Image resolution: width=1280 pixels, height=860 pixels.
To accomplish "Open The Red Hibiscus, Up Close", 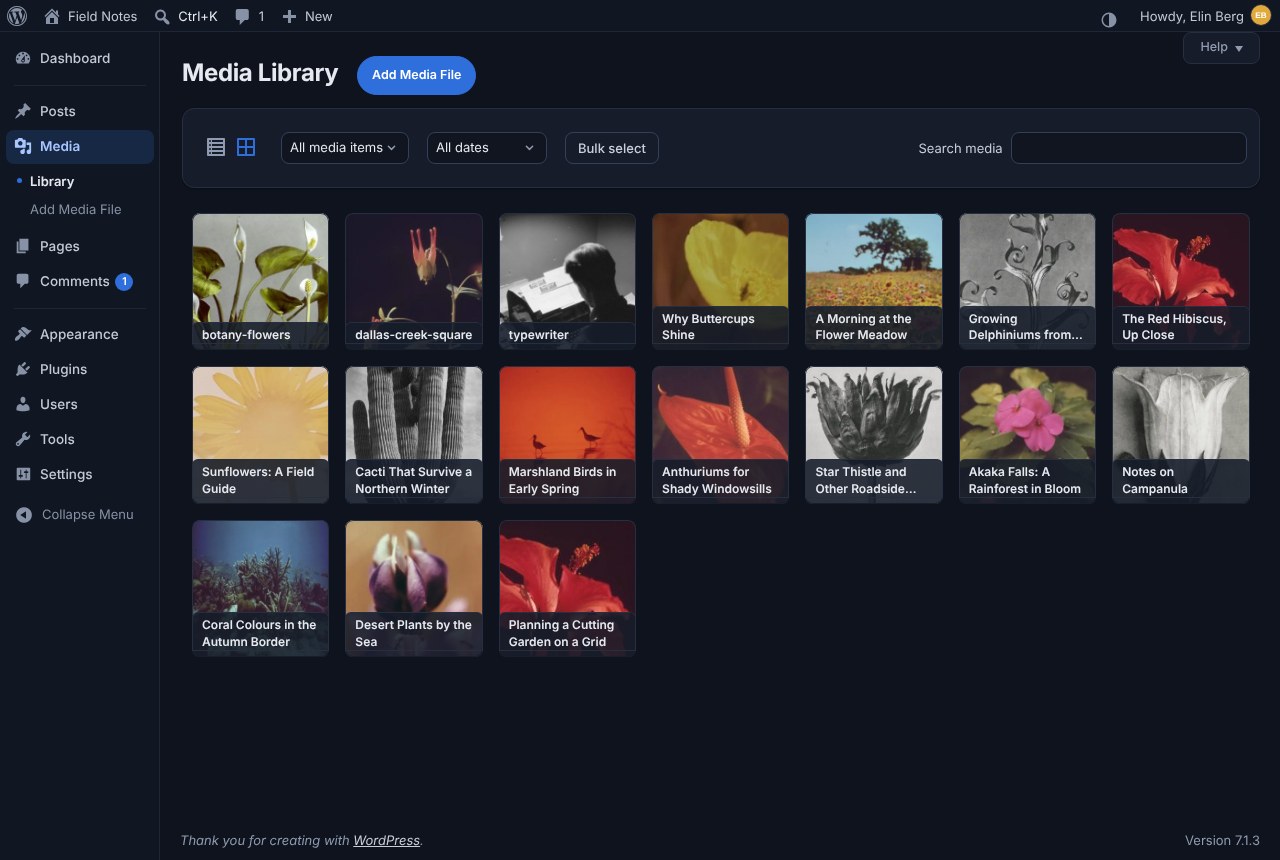I will pyautogui.click(x=1181, y=280).
